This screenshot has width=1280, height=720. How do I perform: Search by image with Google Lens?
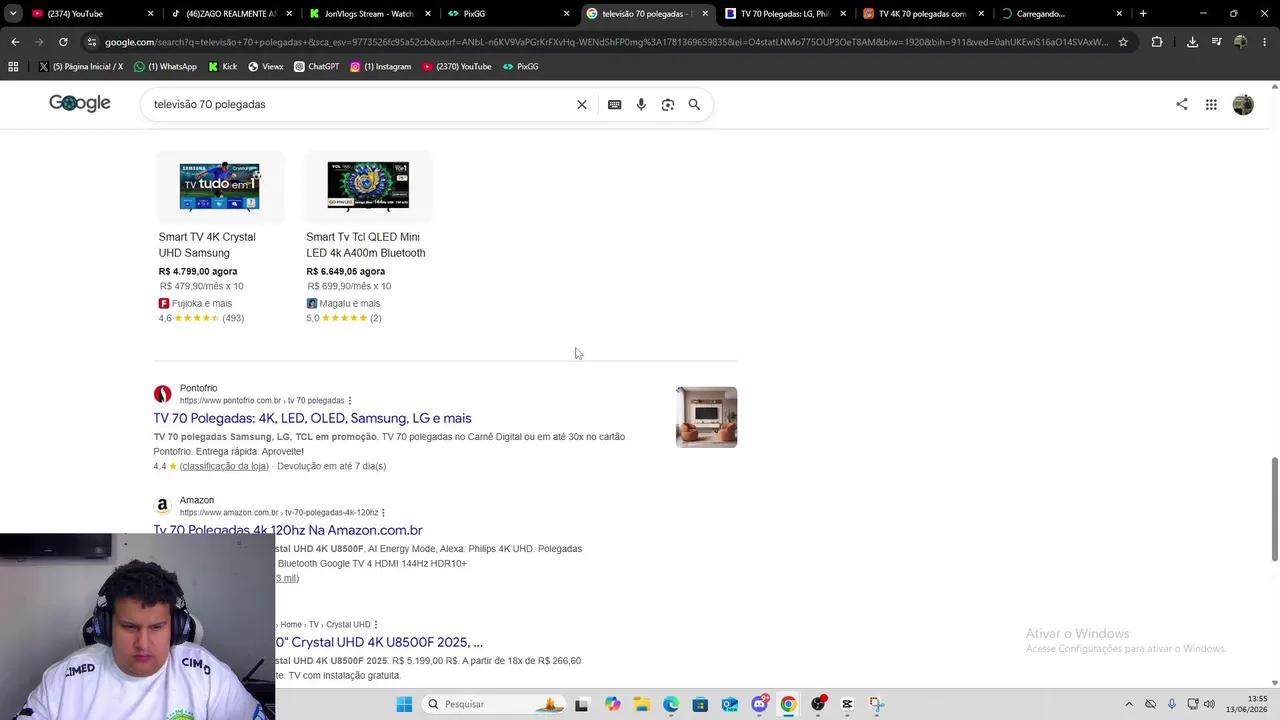(x=668, y=104)
